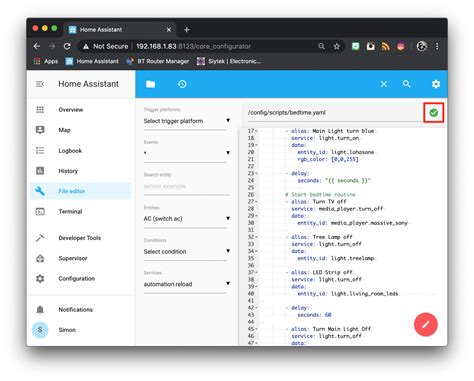Click the red pencil save button
This screenshot has height=381, width=474.
pos(426,324)
